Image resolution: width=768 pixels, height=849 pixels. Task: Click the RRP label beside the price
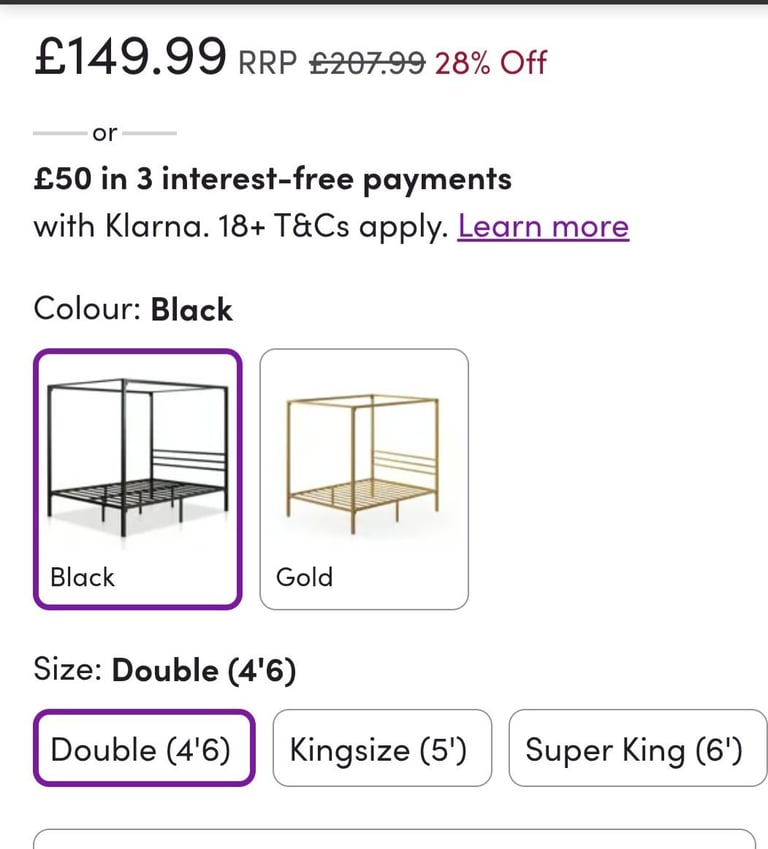(x=268, y=63)
